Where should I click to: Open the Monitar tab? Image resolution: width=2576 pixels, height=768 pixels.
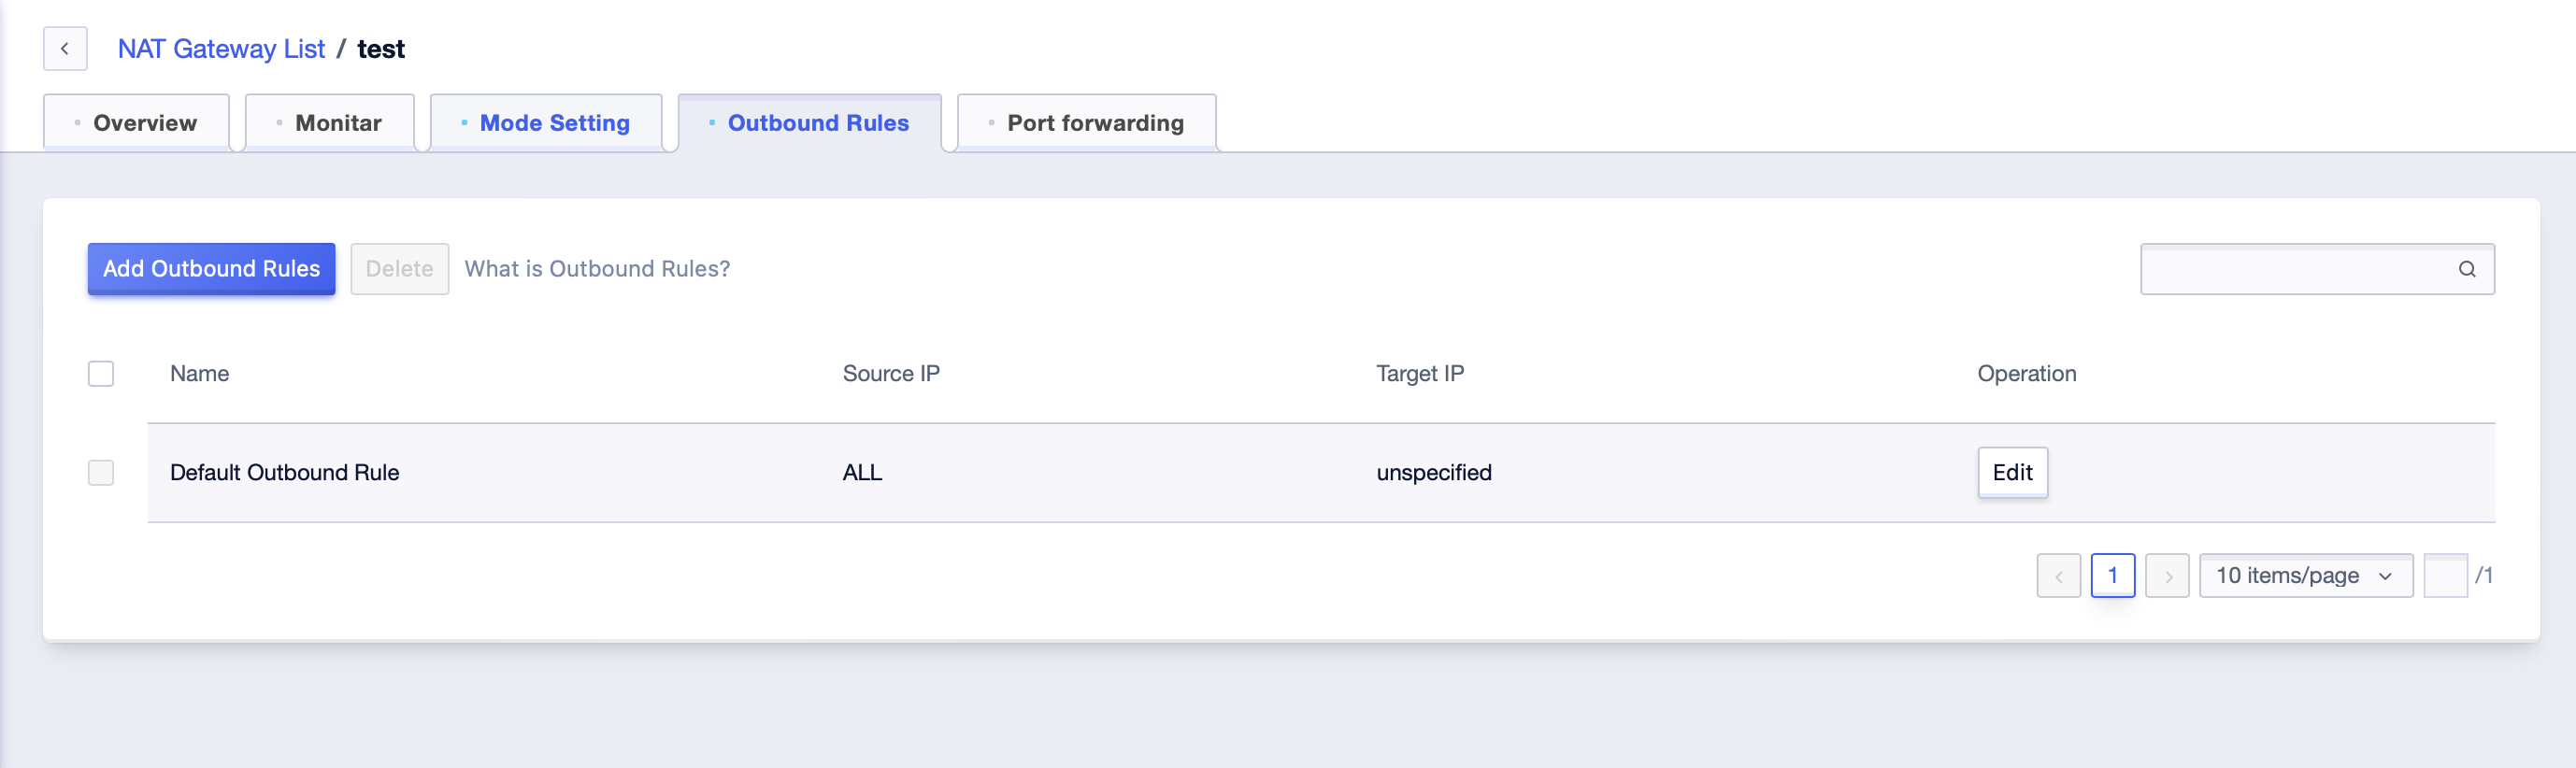coord(329,123)
